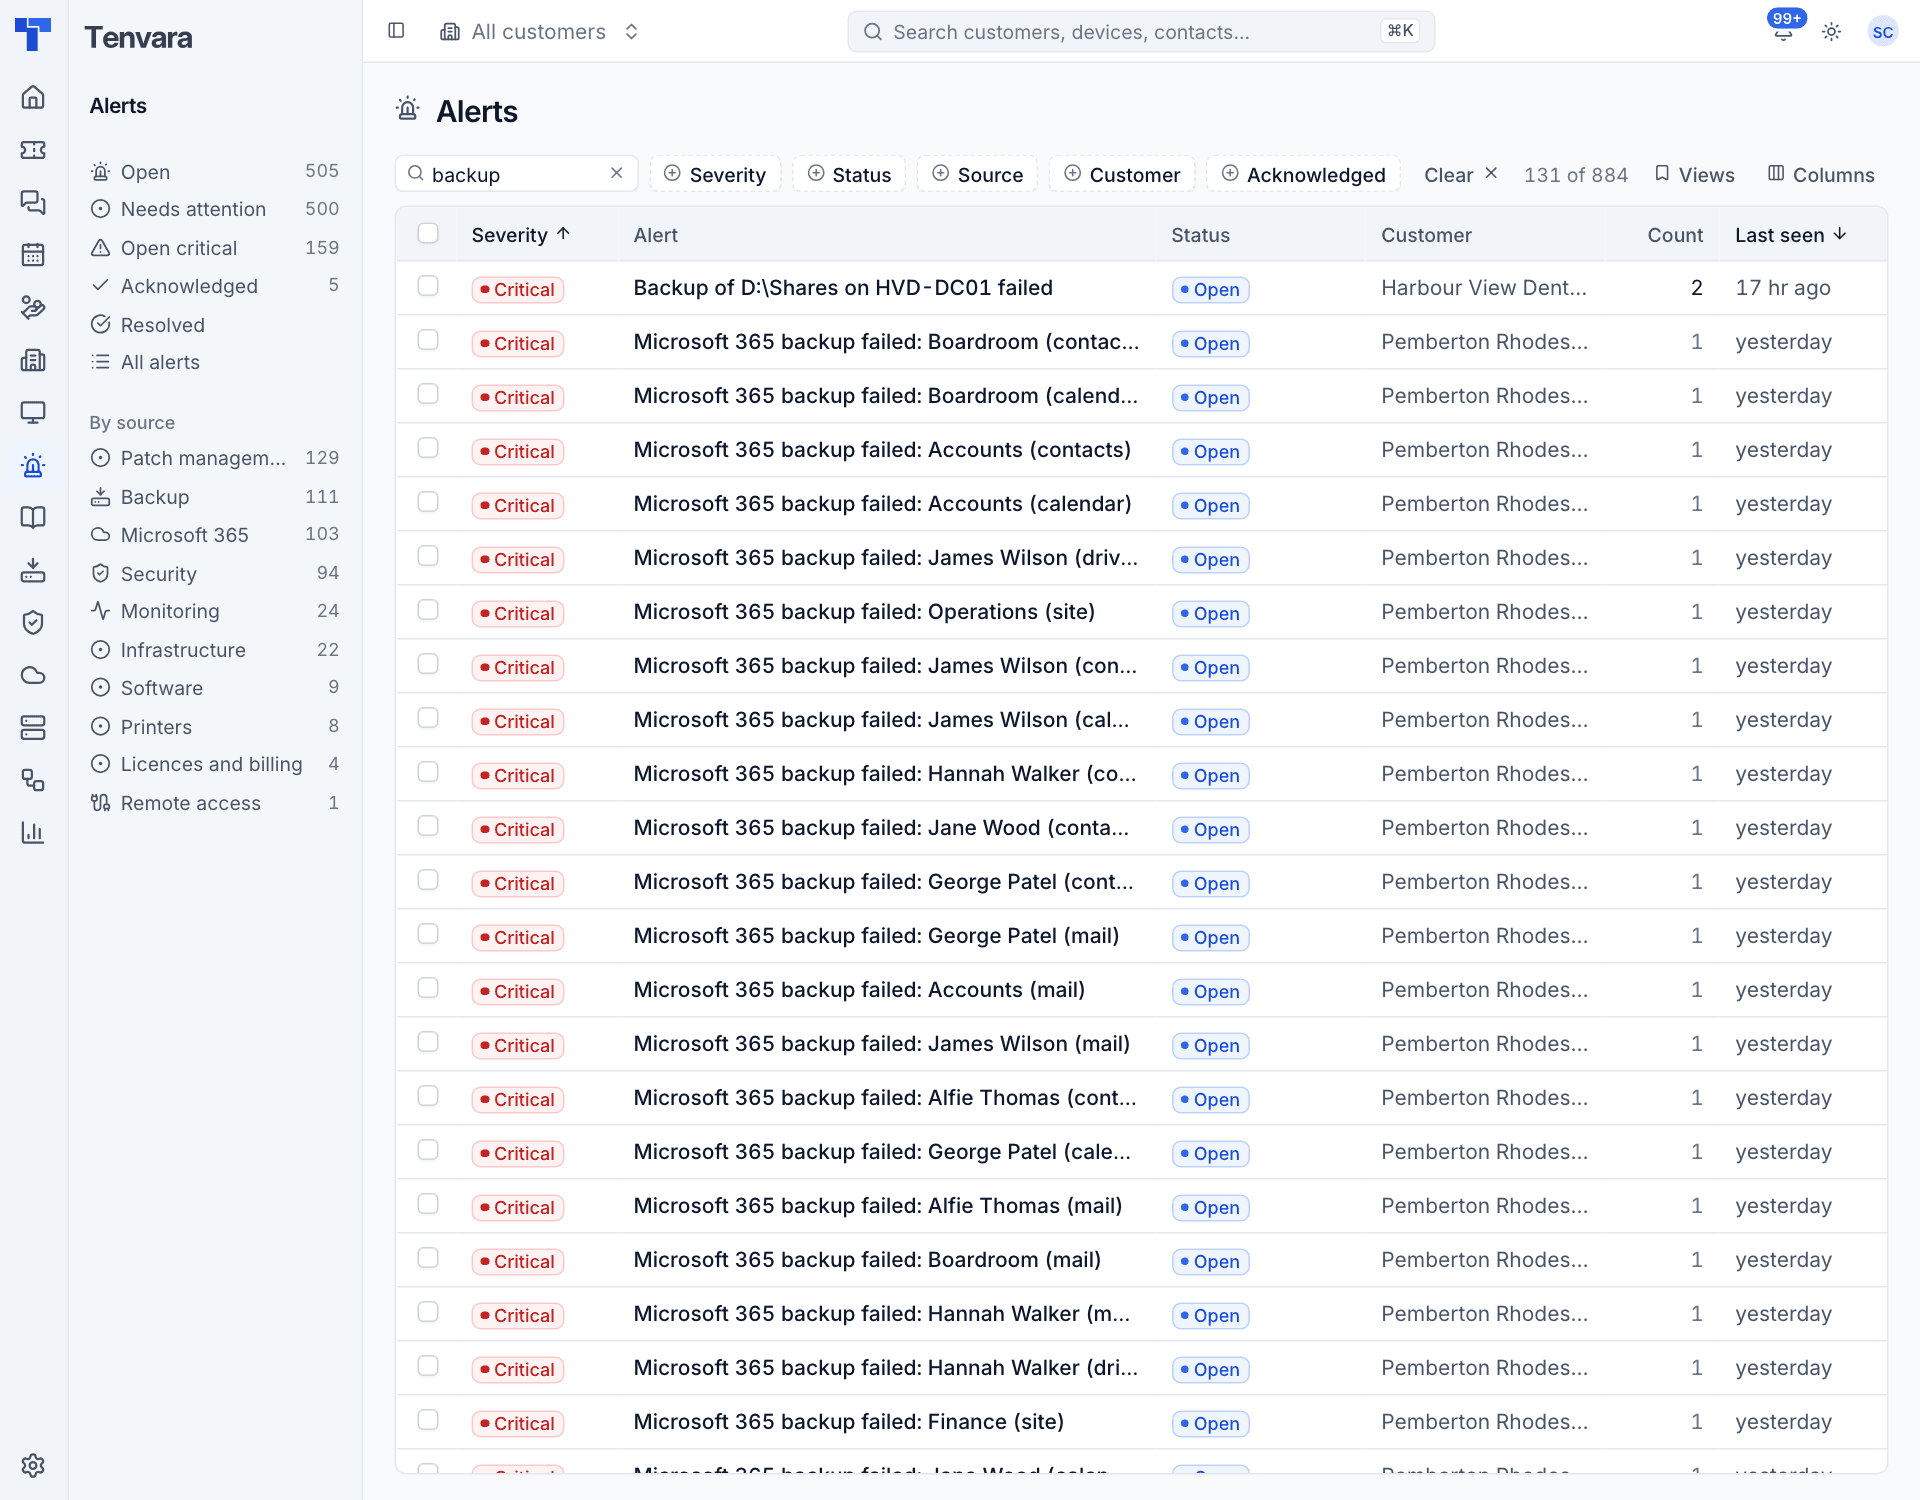Add a Source filter
1920x1500 pixels.
pyautogui.click(x=977, y=174)
